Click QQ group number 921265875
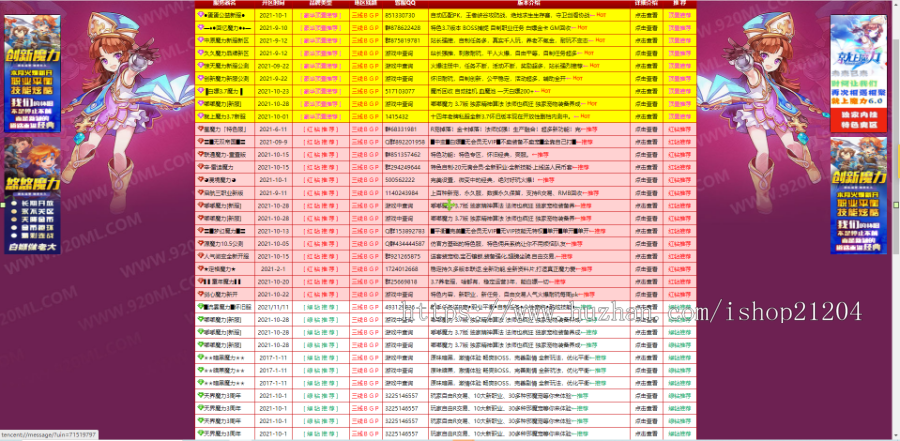900x441 pixels. (402, 256)
